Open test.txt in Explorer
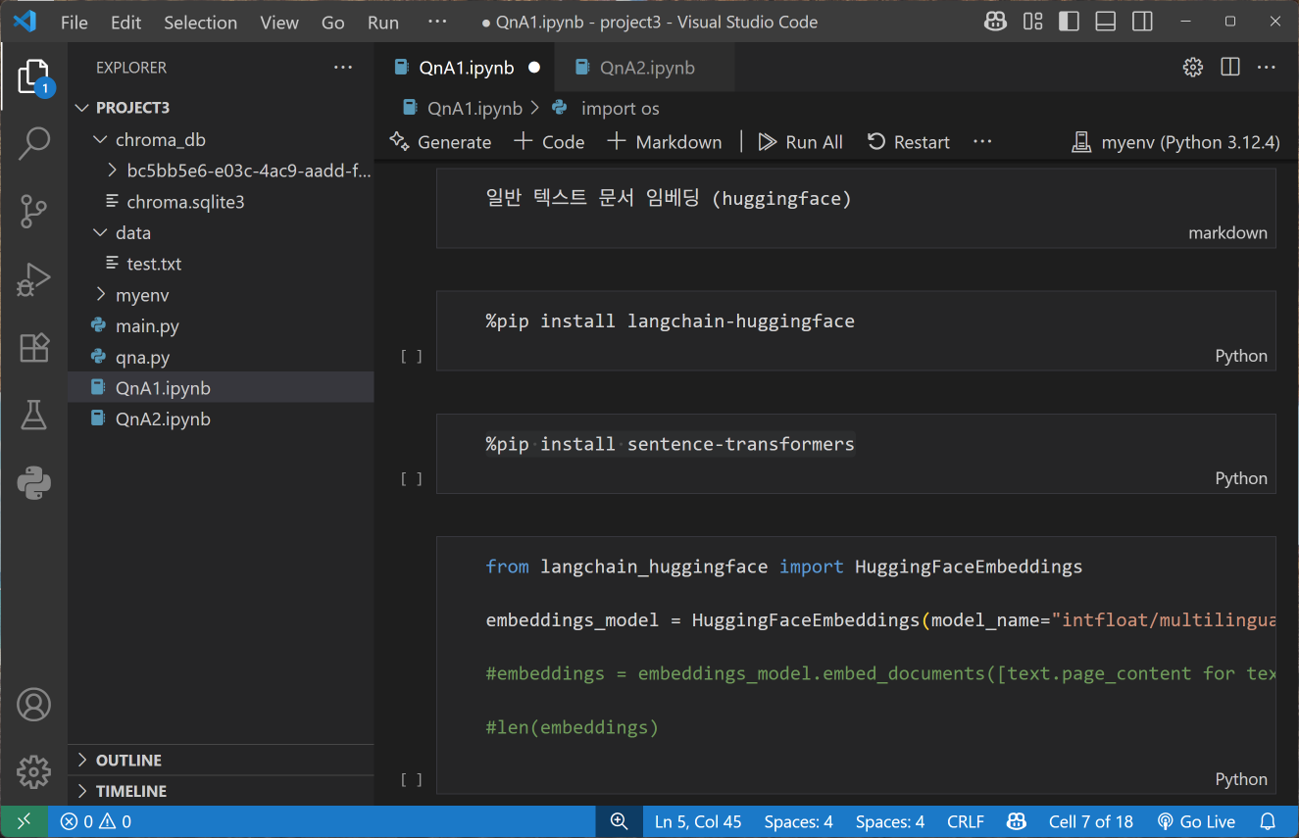The image size is (1299, 838). [x=221, y=263]
